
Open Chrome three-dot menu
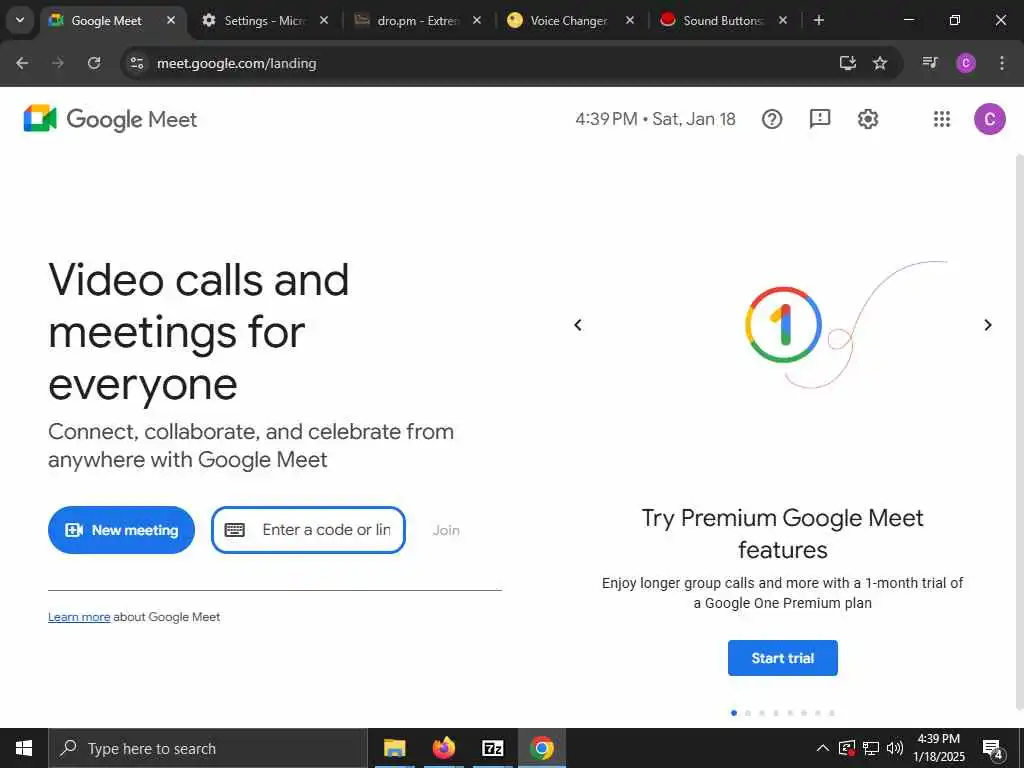tap(1001, 63)
